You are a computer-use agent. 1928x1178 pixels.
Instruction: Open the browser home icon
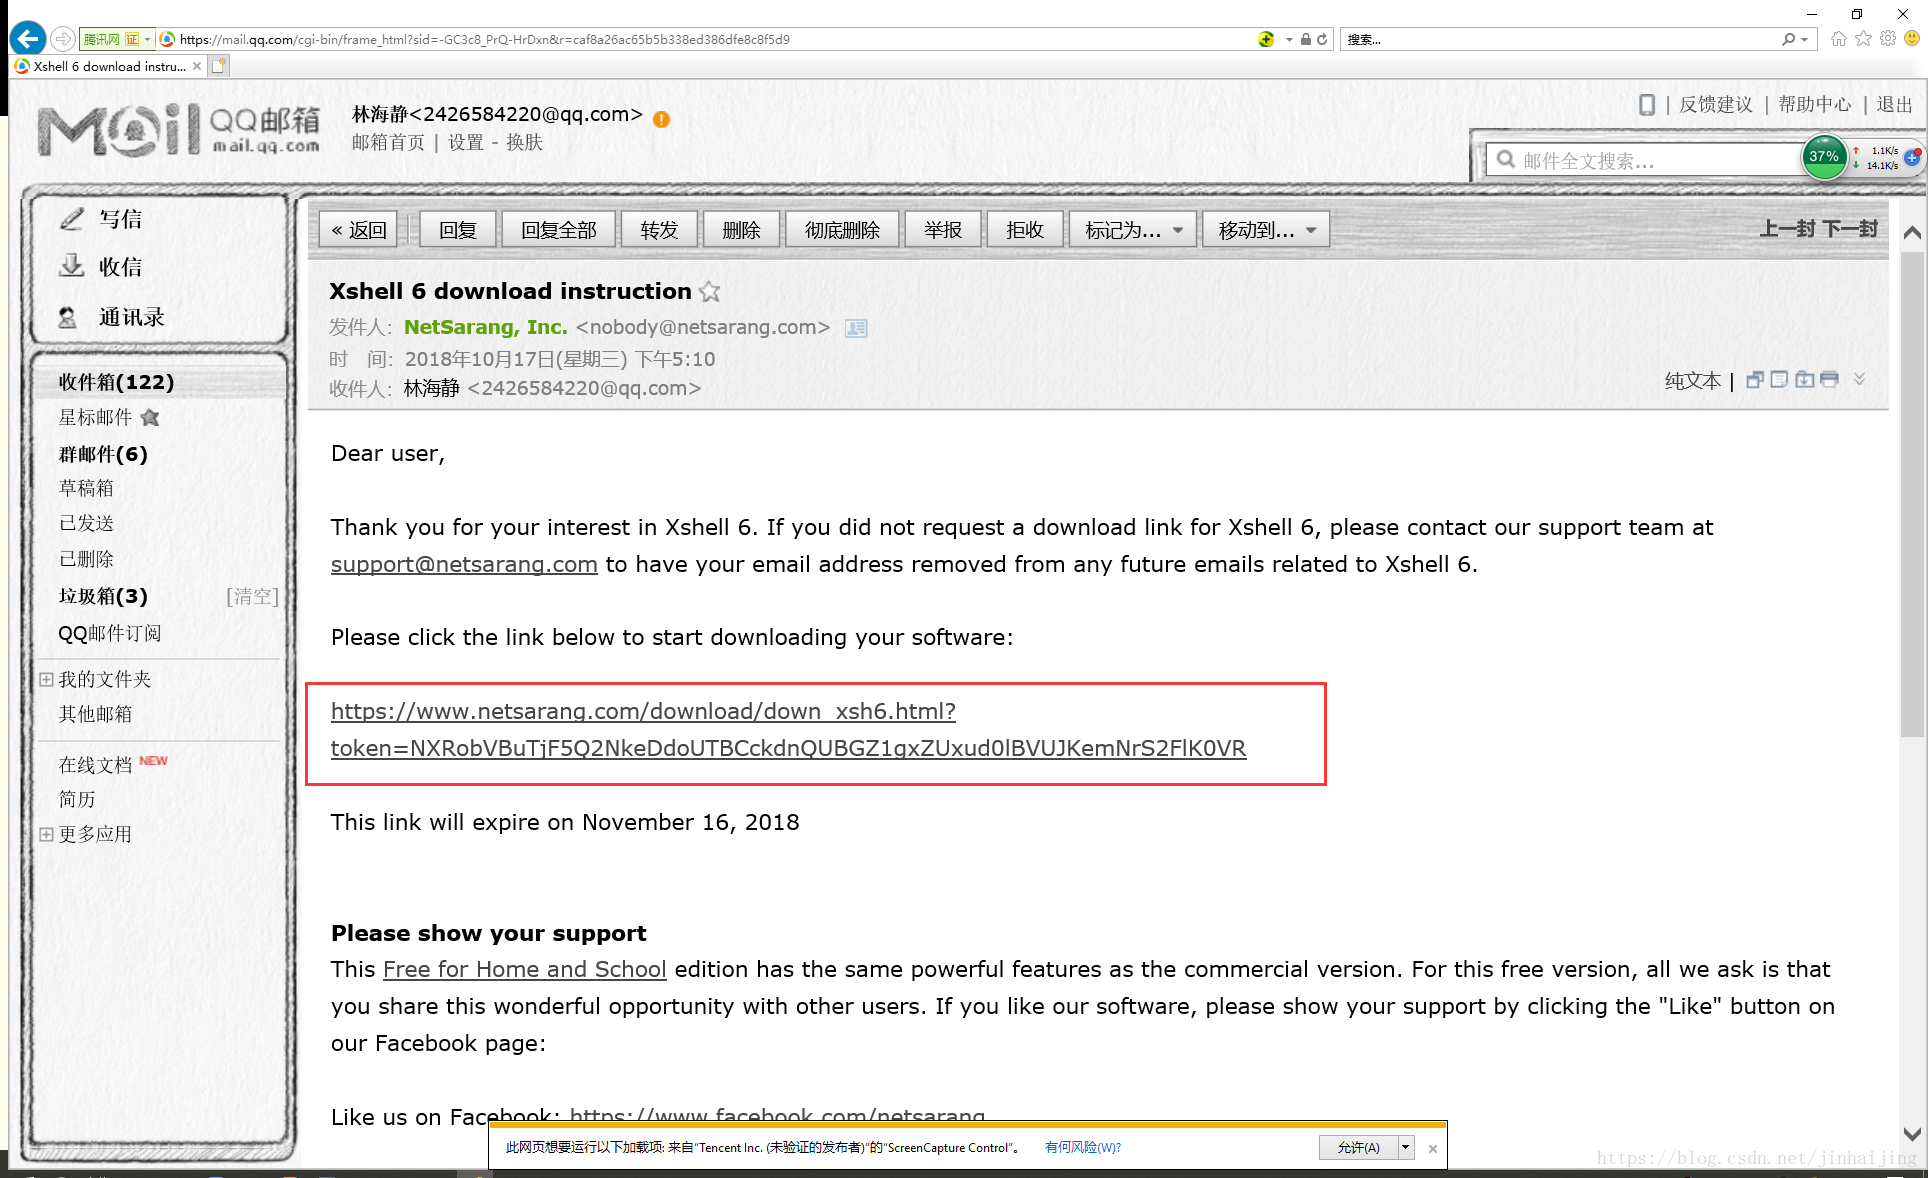point(1838,39)
